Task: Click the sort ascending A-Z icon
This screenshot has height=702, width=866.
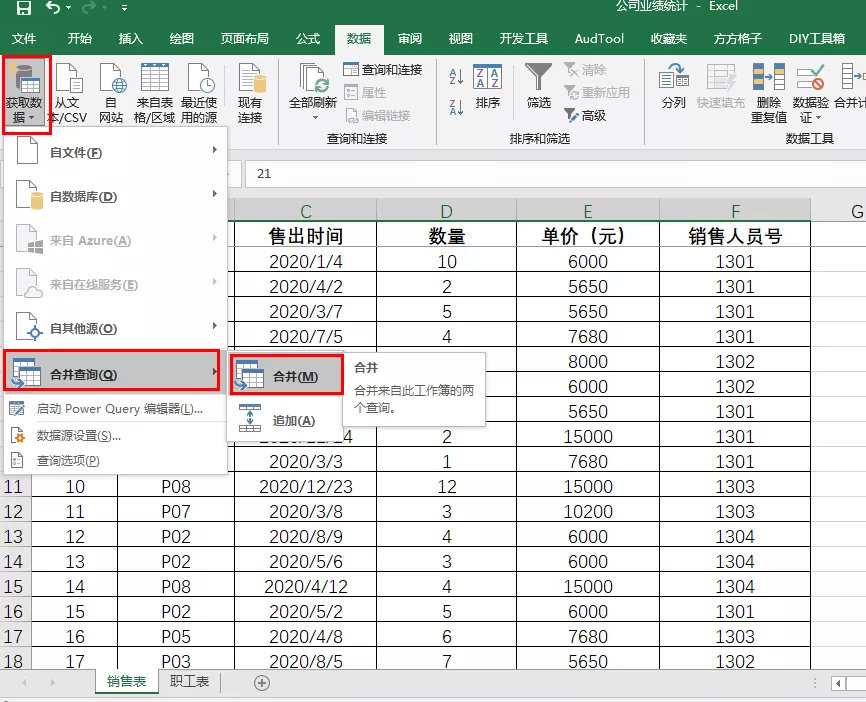Action: 456,76
